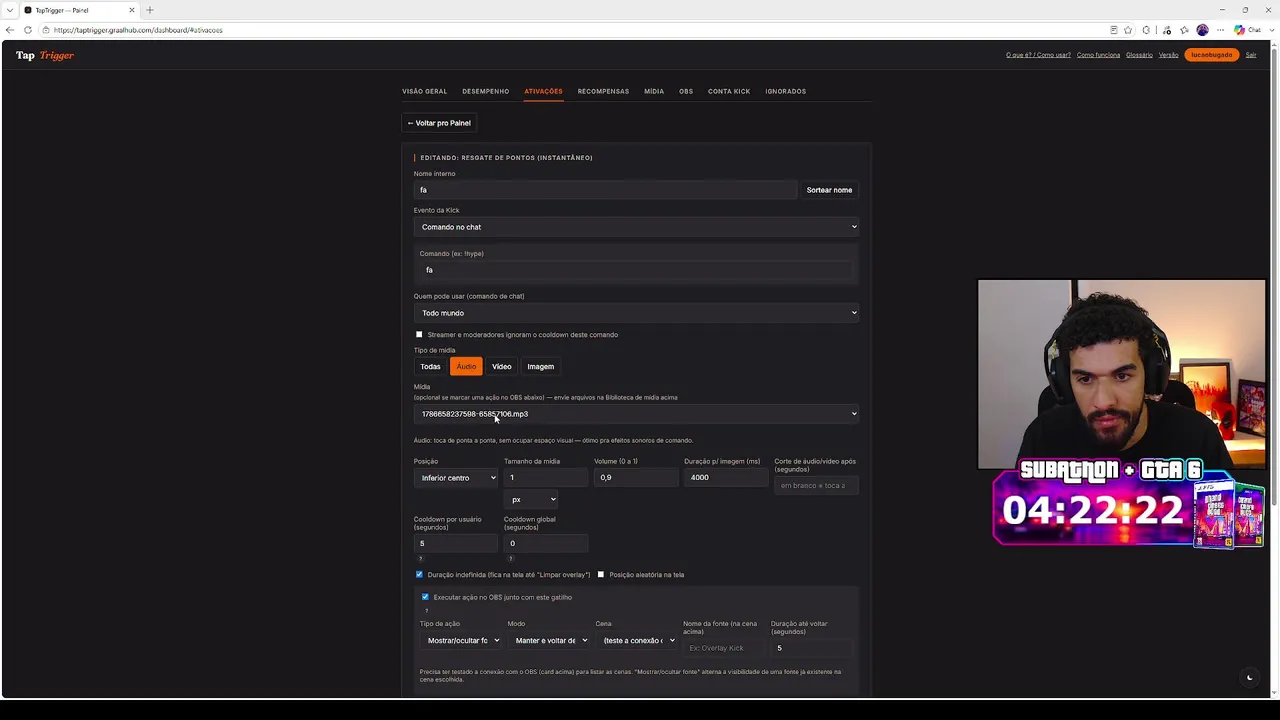Toggle streamer and moderators ignore cooldown checkbox
The height and width of the screenshot is (720, 1280).
(x=419, y=335)
